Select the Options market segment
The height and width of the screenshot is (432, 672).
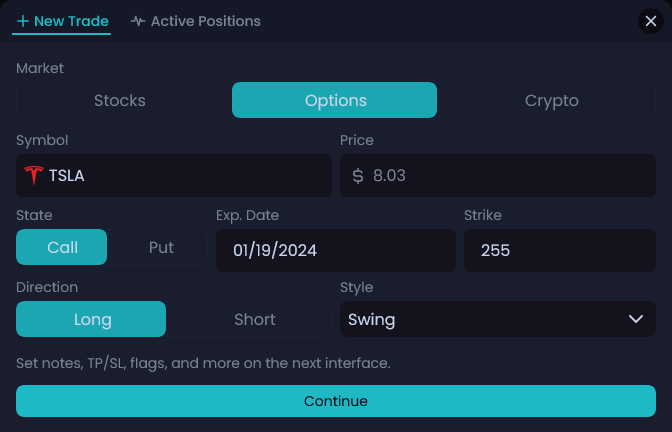334,100
